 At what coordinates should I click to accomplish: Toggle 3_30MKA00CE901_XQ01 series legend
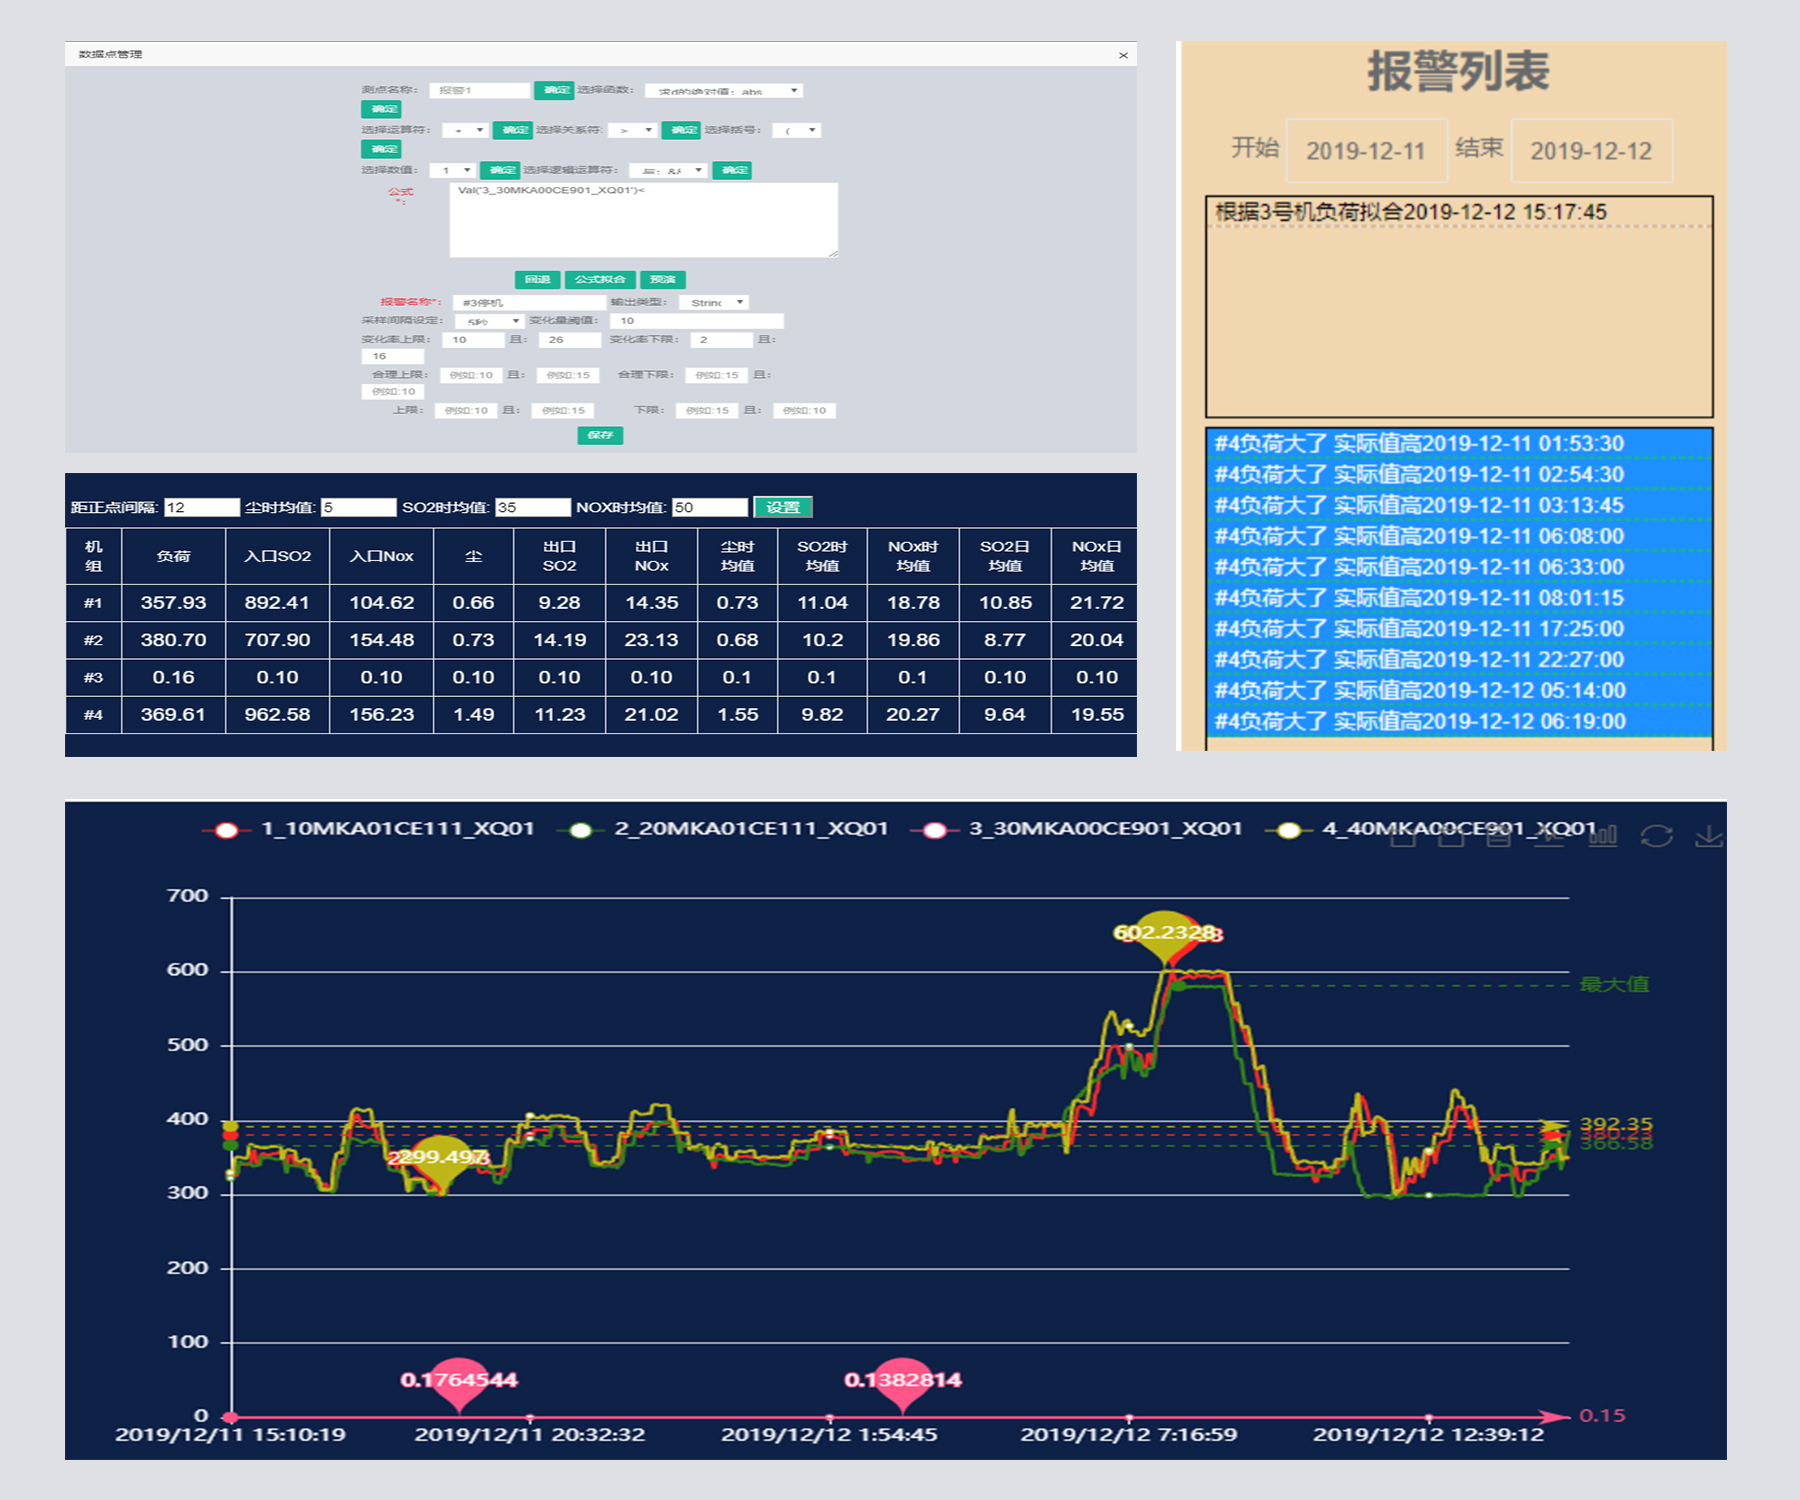coord(1077,829)
